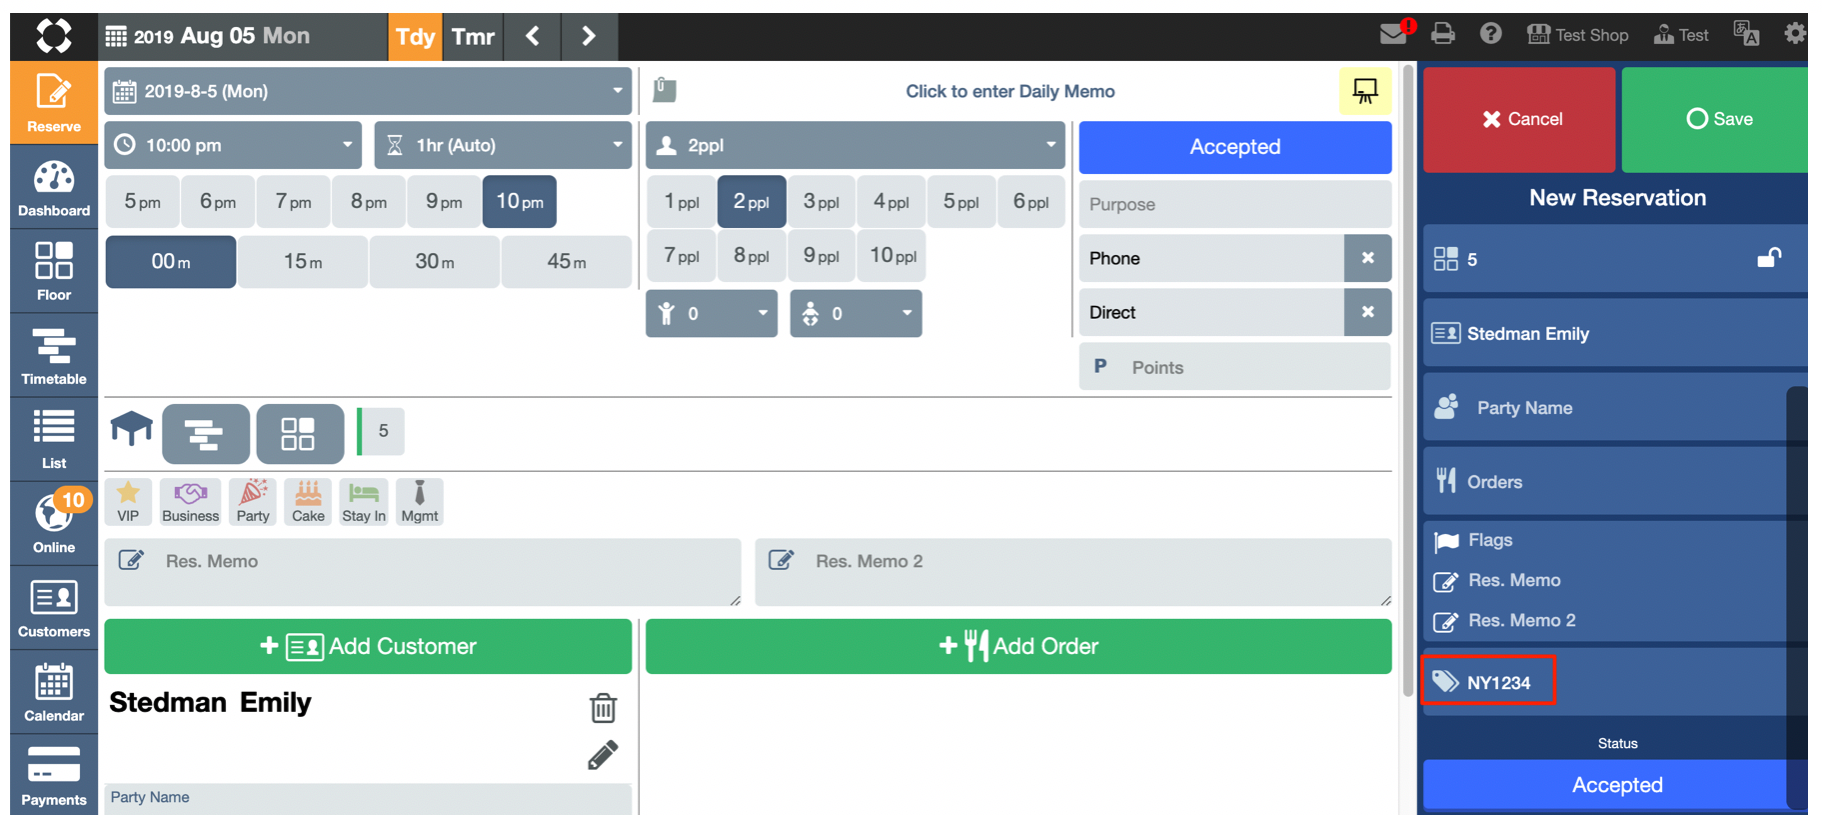The width and height of the screenshot is (1822, 826).
Task: Toggle the Mgmt flag
Action: (420, 502)
